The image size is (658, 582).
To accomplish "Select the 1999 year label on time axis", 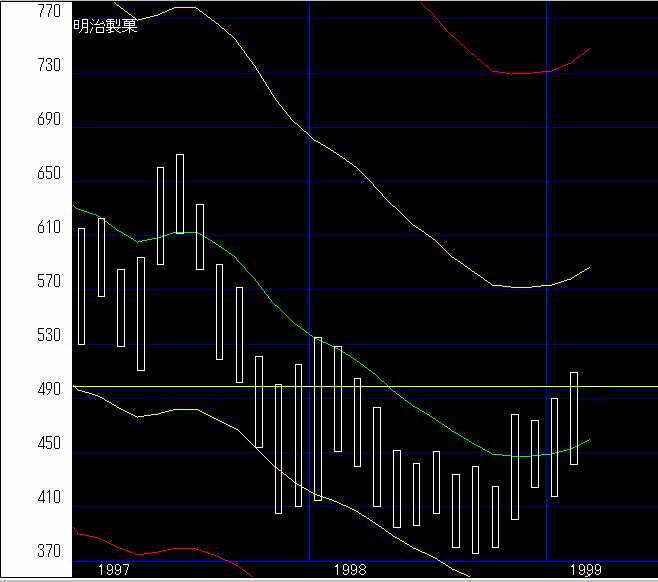I will click(x=584, y=569).
